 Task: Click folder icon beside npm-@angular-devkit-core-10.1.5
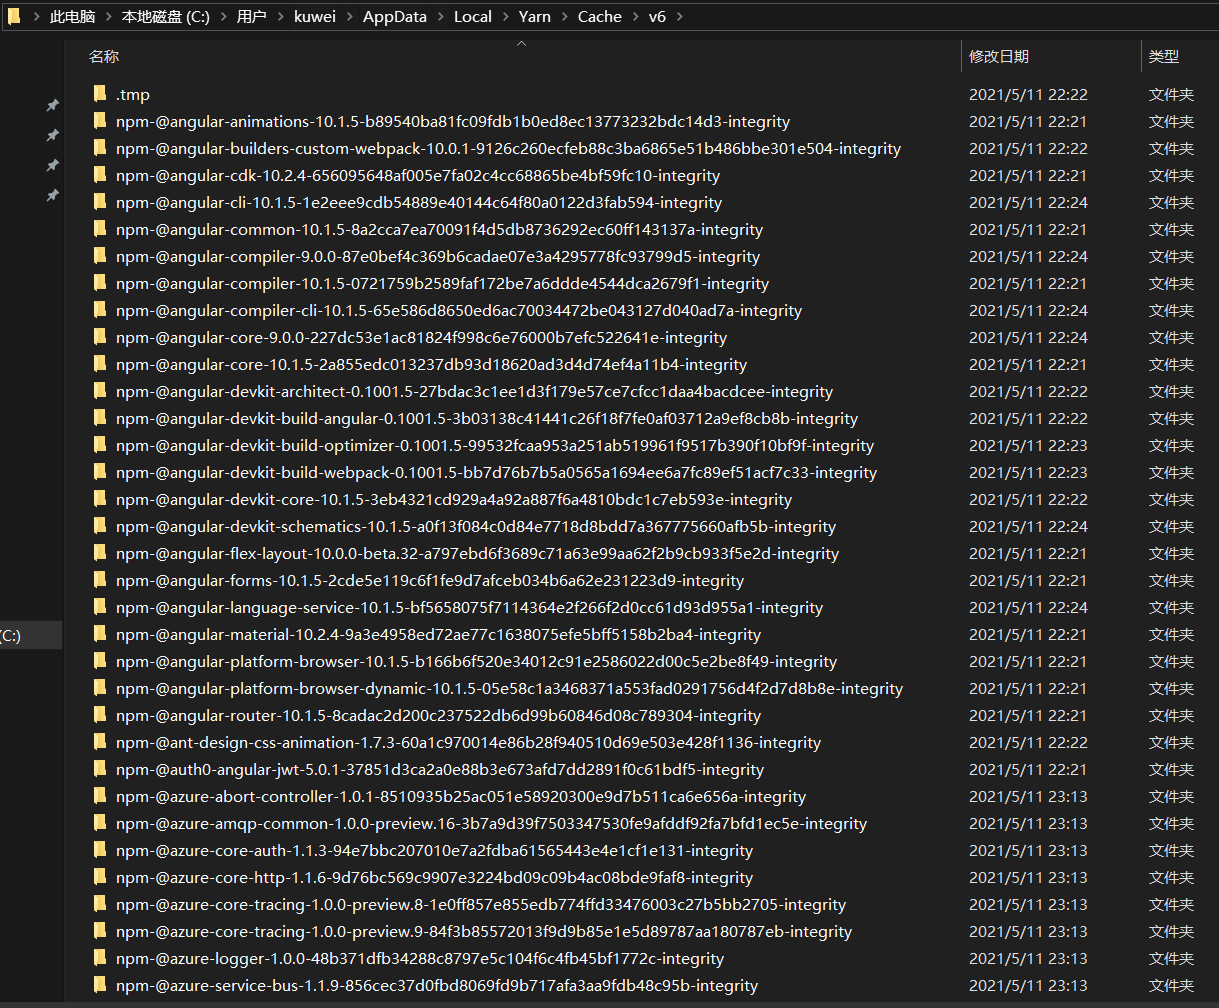coord(99,499)
